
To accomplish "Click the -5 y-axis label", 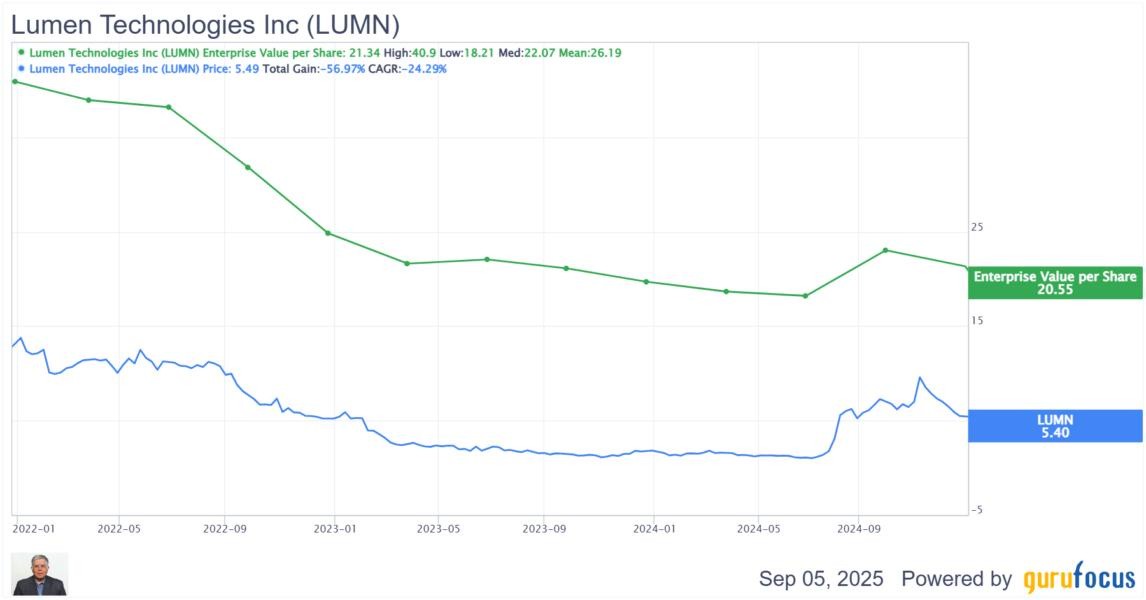I will [x=976, y=510].
